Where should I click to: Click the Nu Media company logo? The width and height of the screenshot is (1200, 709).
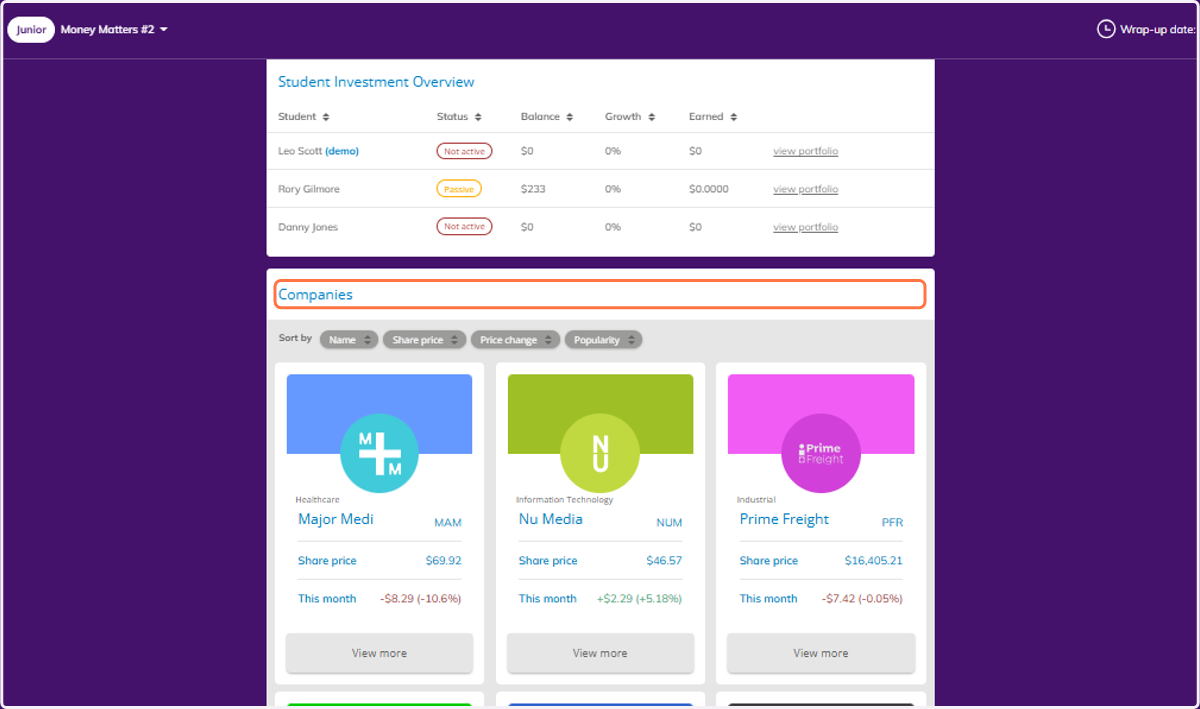tap(600, 454)
